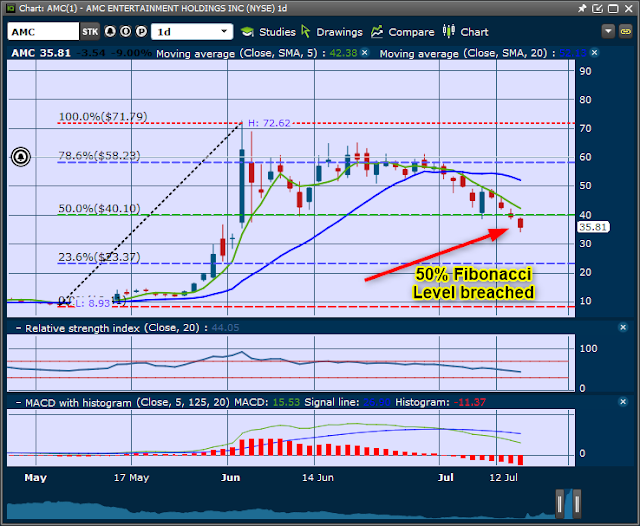The image size is (640, 526).
Task: Open the 1d timeframe dropdown
Action: [192, 32]
